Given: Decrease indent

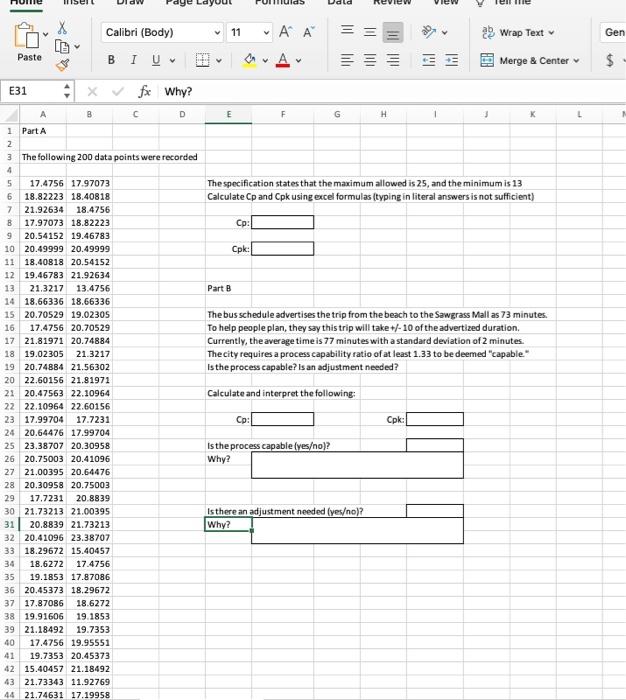Looking at the screenshot, I should click(x=429, y=60).
